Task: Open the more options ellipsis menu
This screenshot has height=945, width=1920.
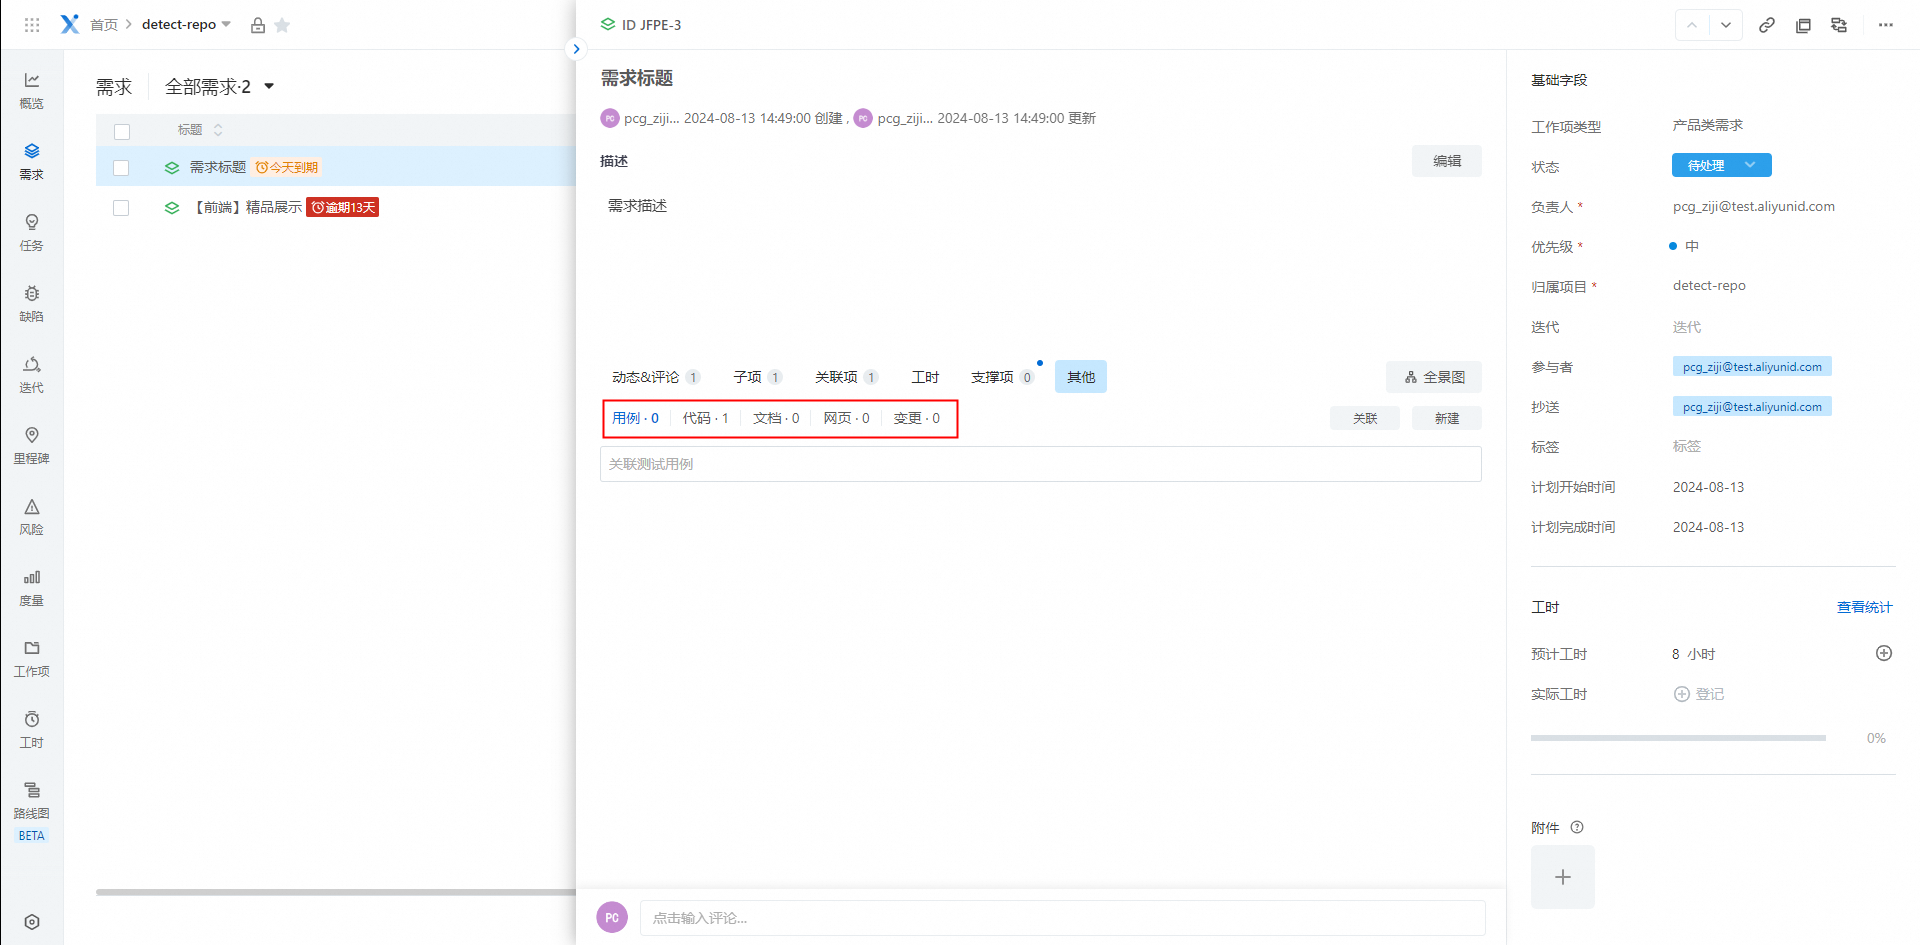Action: 1886,25
